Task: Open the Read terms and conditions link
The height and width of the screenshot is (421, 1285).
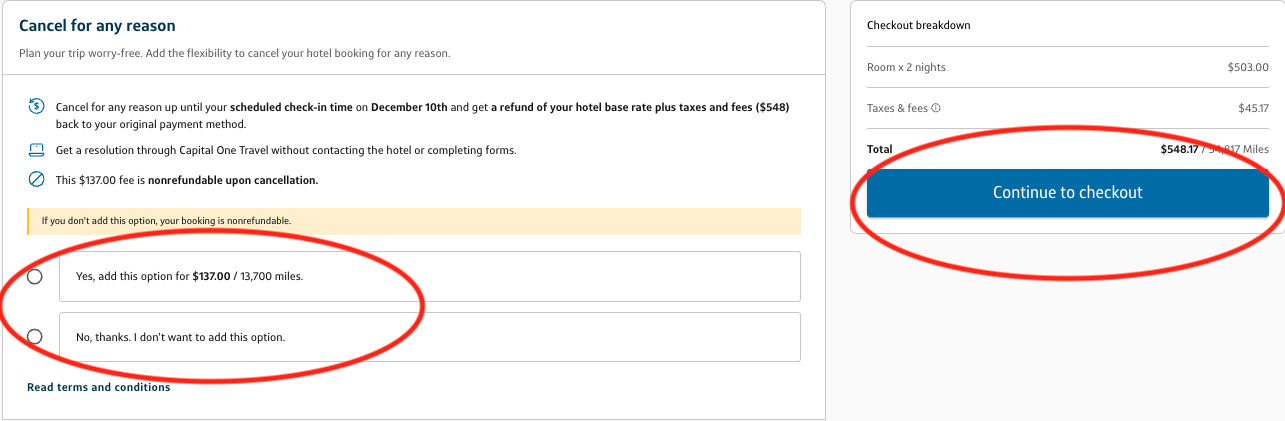Action: click(98, 387)
